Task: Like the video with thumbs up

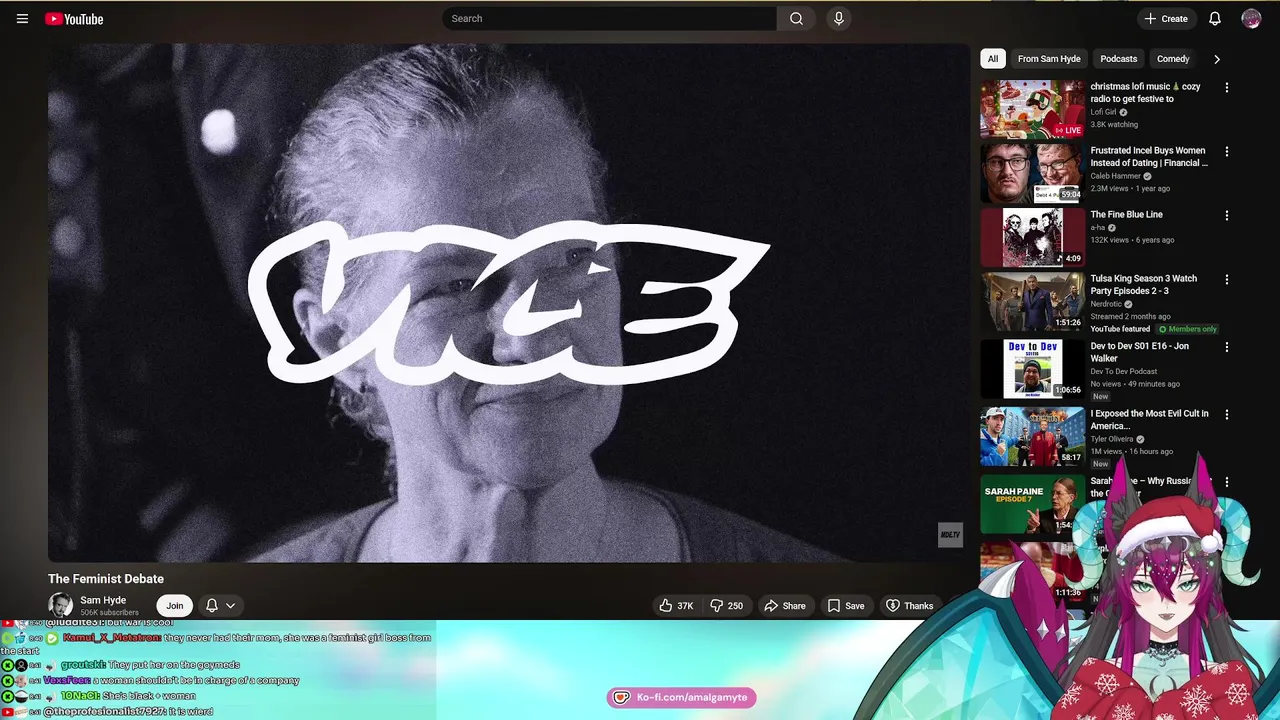Action: 675,605
